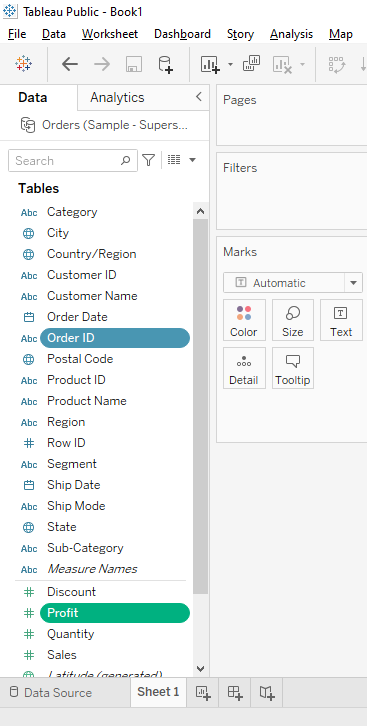Screen dimensions: 367x726
Task: Click the Text marks card button
Action: 341,320
